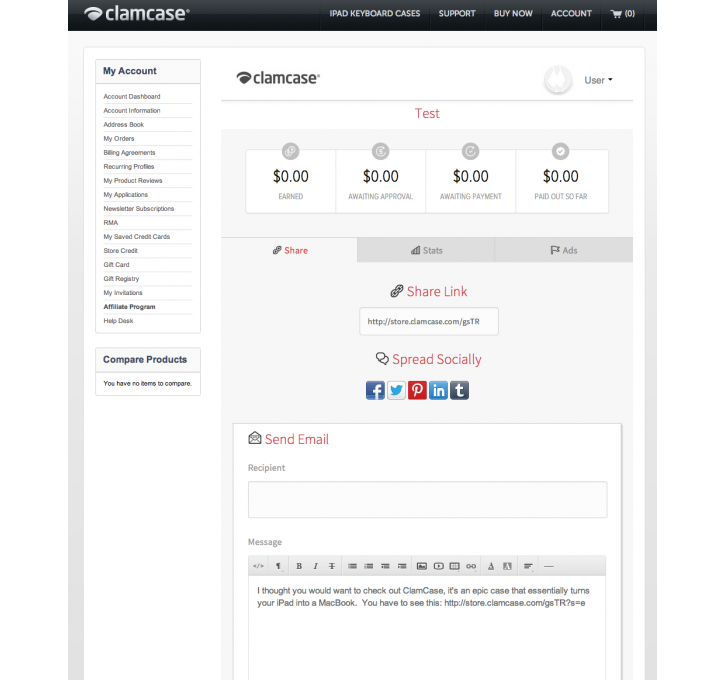Open the Help Desk
Screen dimensions: 725x680
118,321
